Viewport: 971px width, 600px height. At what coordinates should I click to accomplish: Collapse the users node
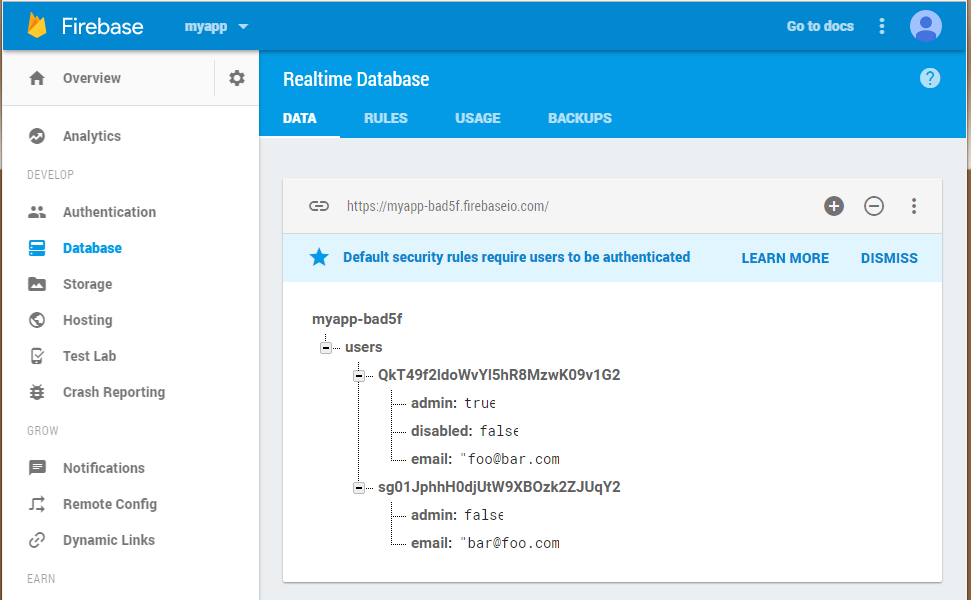(326, 347)
